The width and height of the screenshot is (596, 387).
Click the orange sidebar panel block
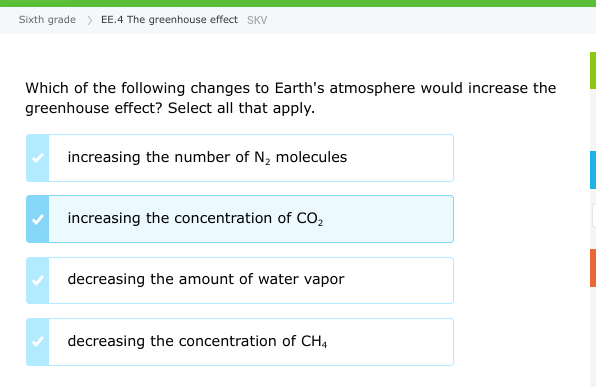(593, 268)
